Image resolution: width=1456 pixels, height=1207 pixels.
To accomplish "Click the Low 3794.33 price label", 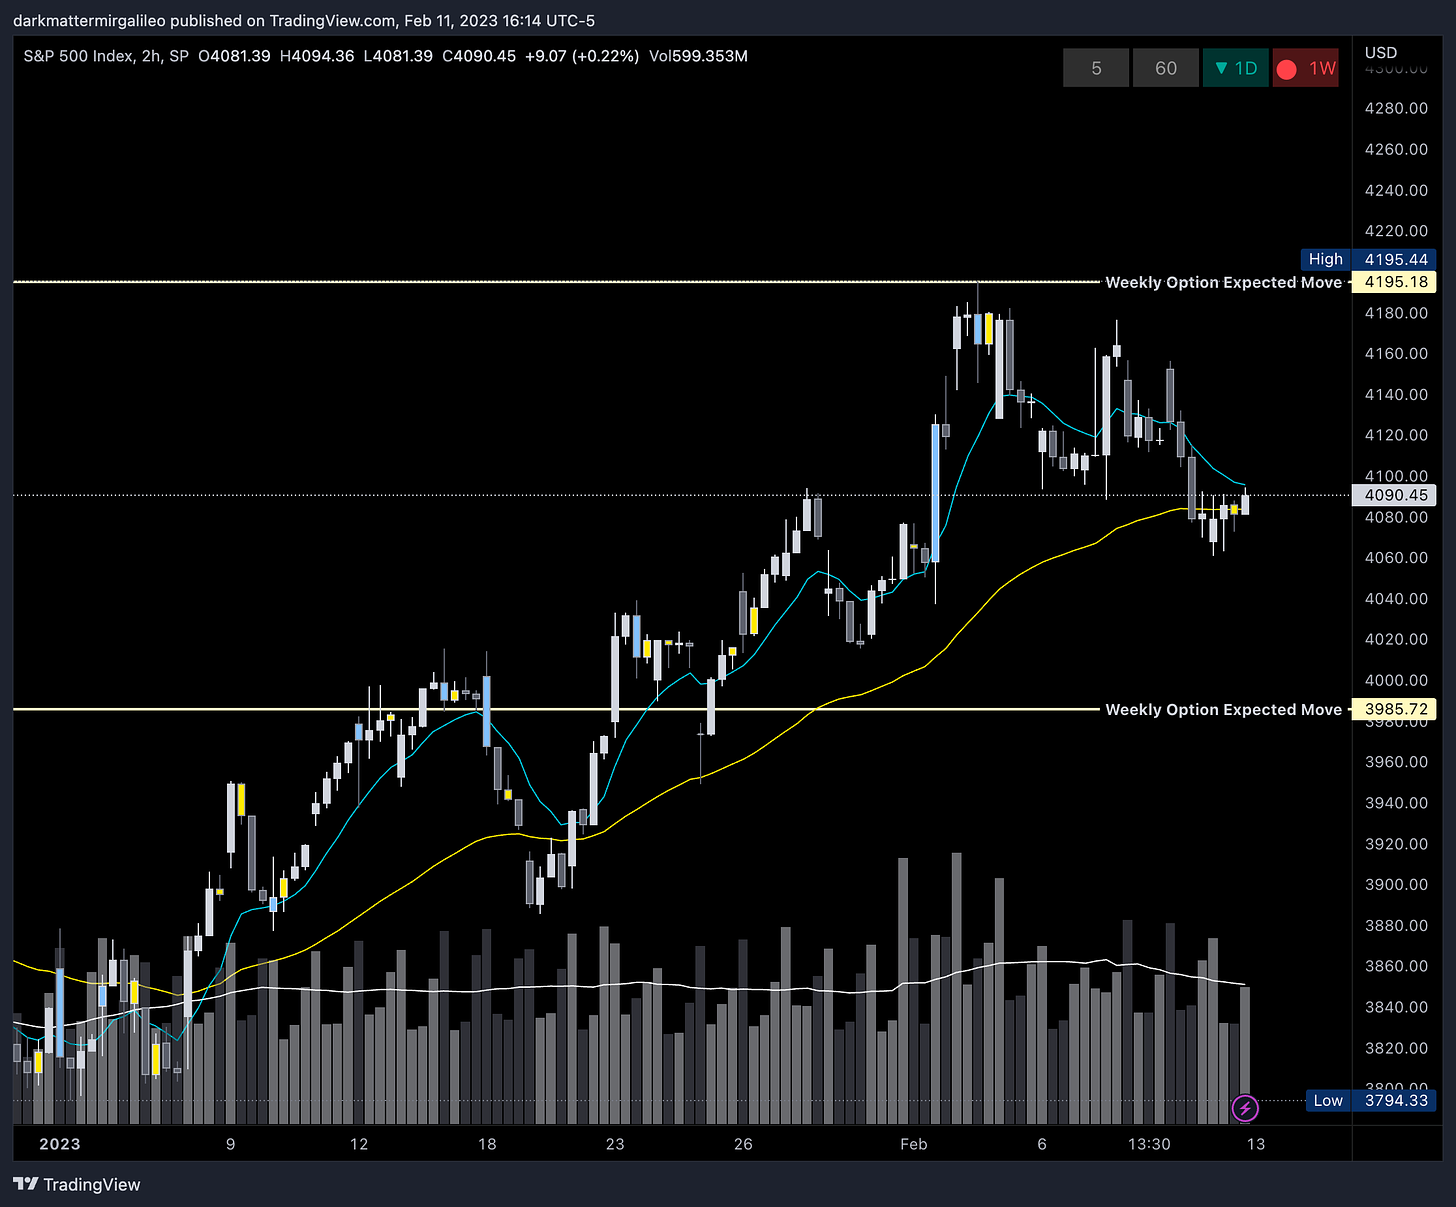I will pos(1371,1100).
